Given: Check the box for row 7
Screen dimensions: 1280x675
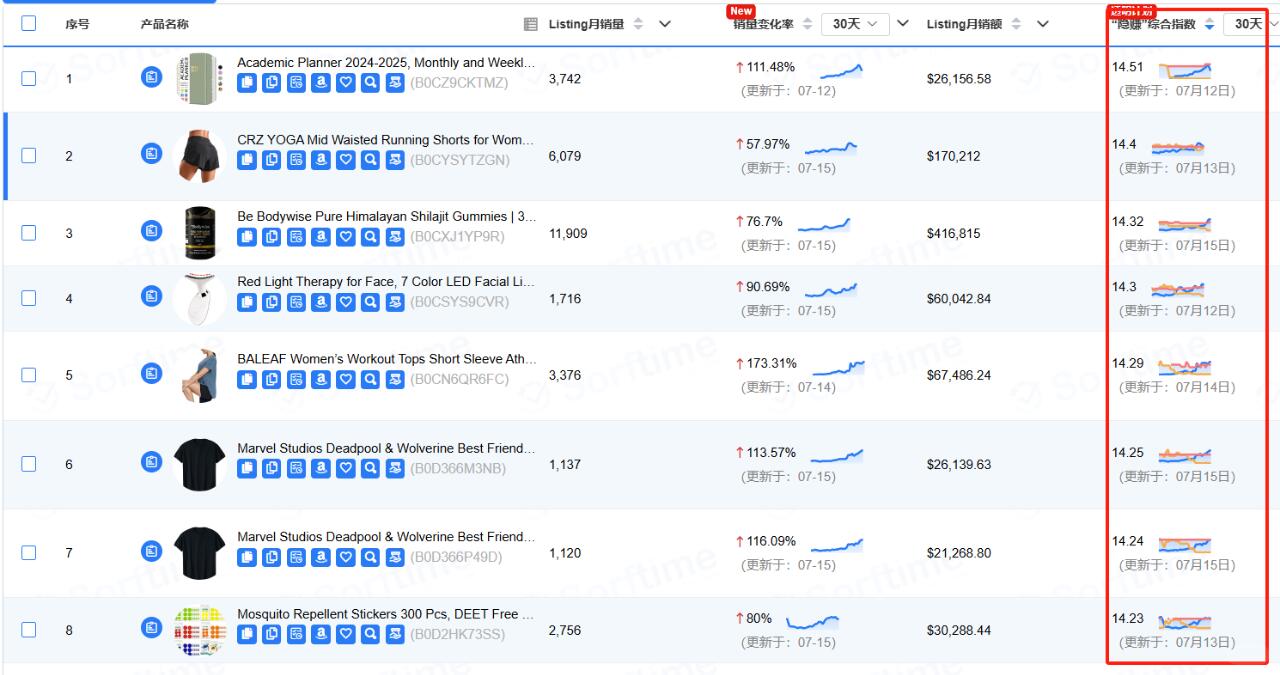Looking at the screenshot, I should tap(28, 552).
